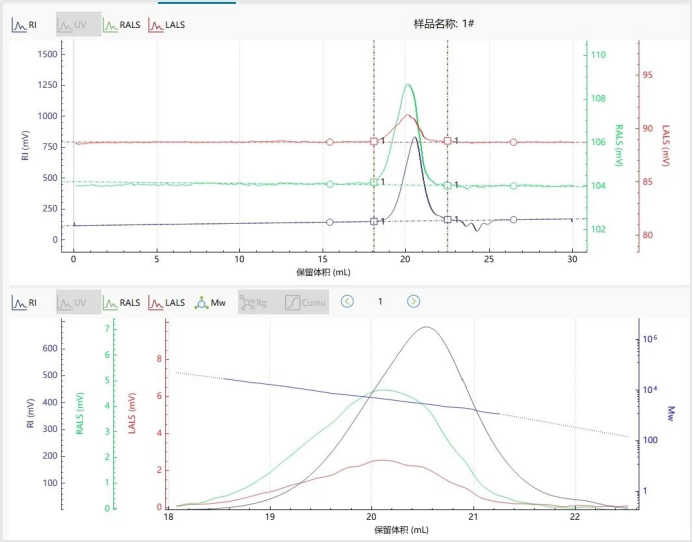Click the Rg radius icon
Image resolution: width=693 pixels, height=542 pixels.
pos(259,301)
